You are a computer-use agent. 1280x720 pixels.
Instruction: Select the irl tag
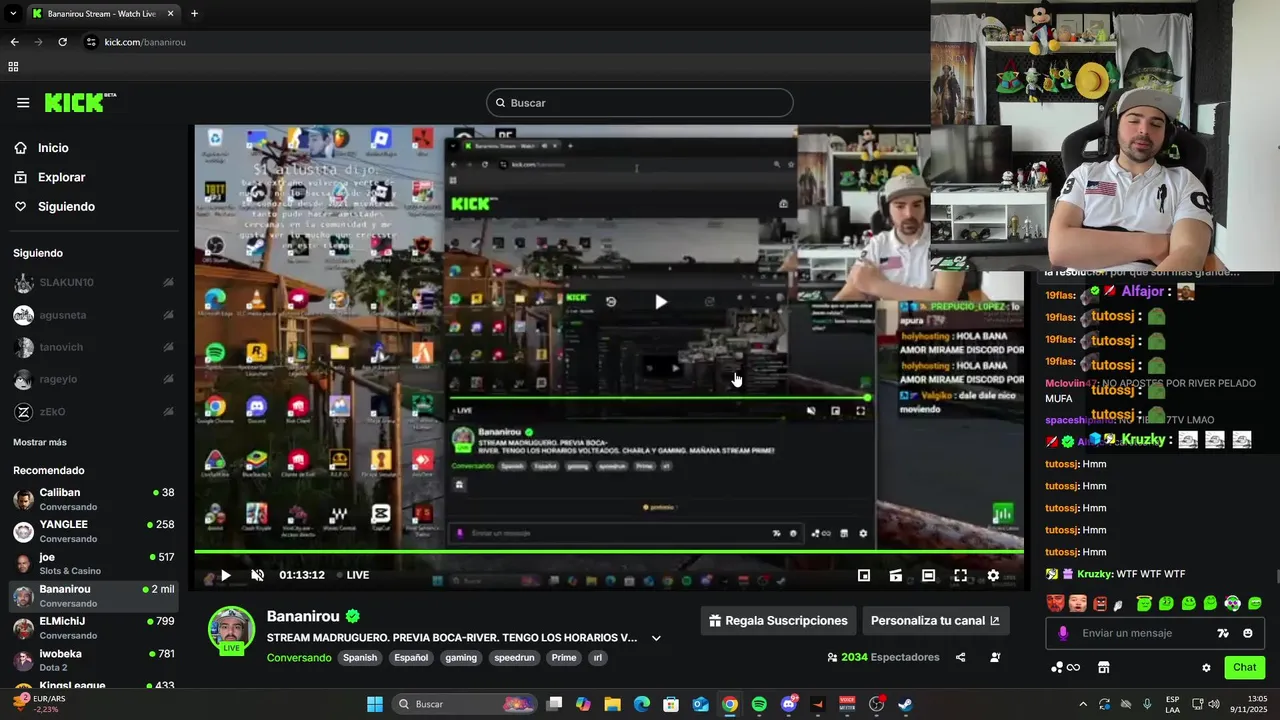tap(597, 658)
